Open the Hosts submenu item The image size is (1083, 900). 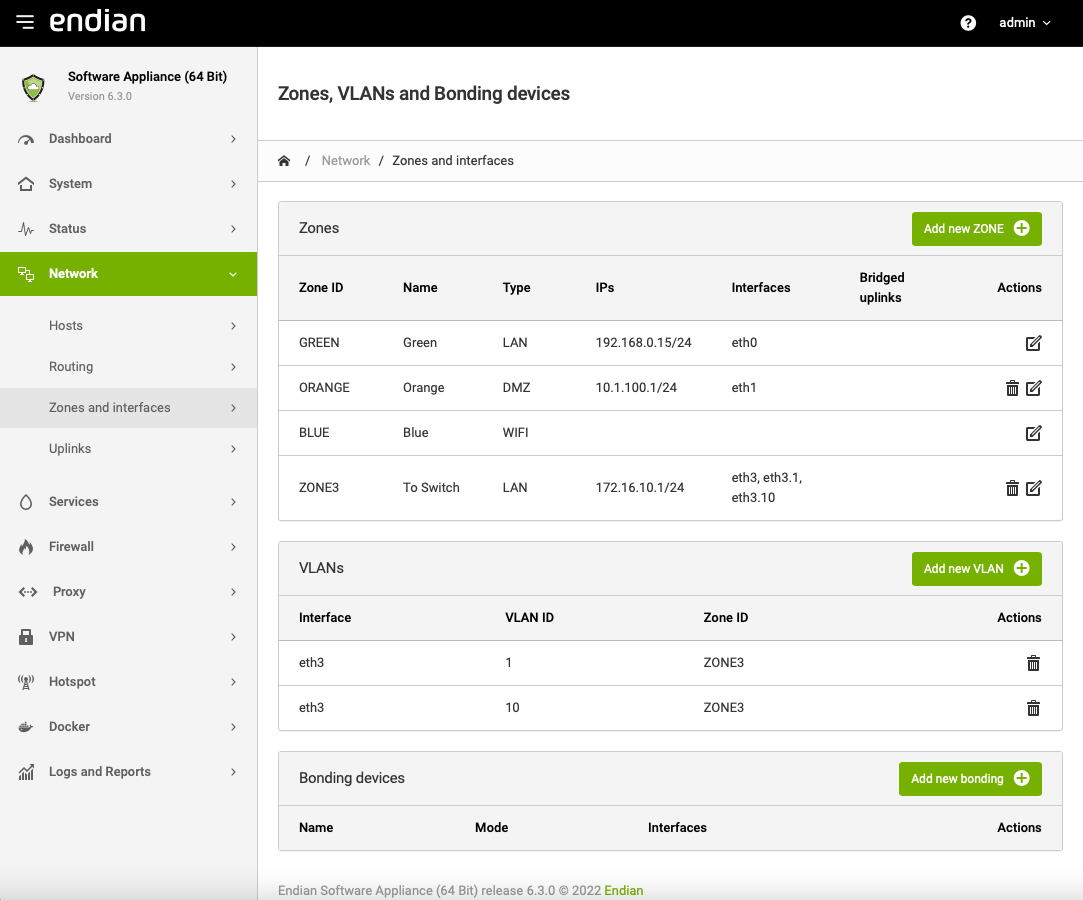[128, 326]
